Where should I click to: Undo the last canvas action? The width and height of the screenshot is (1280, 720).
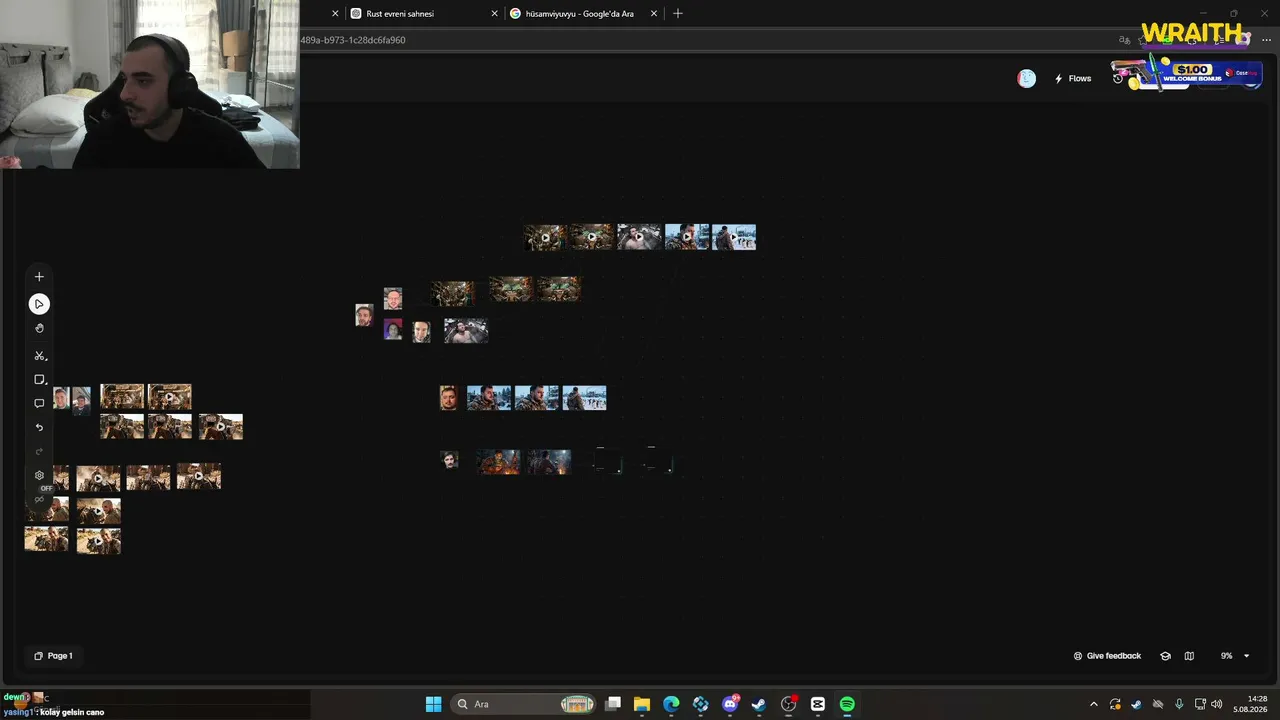(x=39, y=428)
